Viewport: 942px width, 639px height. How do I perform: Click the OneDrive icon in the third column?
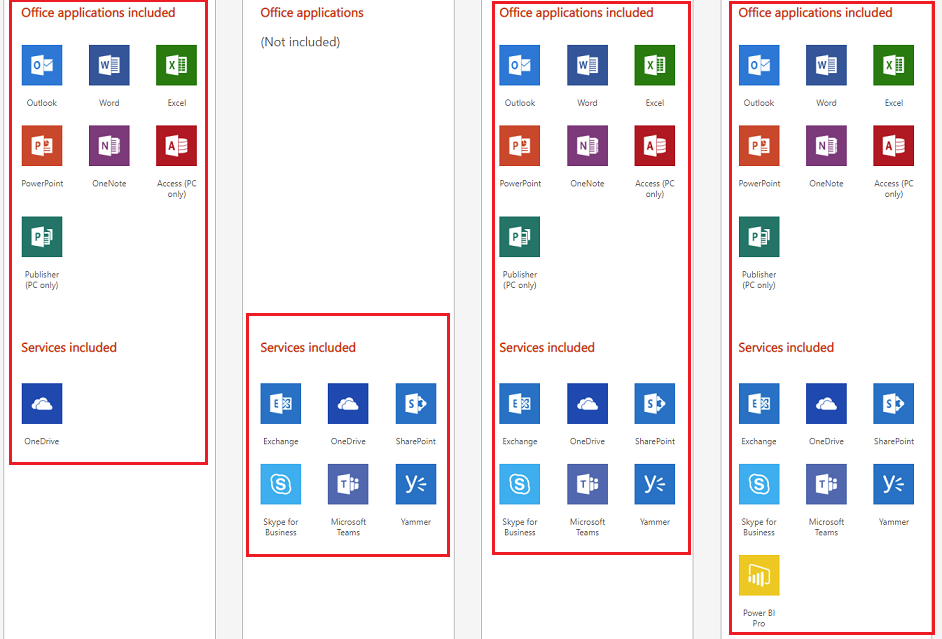point(588,404)
